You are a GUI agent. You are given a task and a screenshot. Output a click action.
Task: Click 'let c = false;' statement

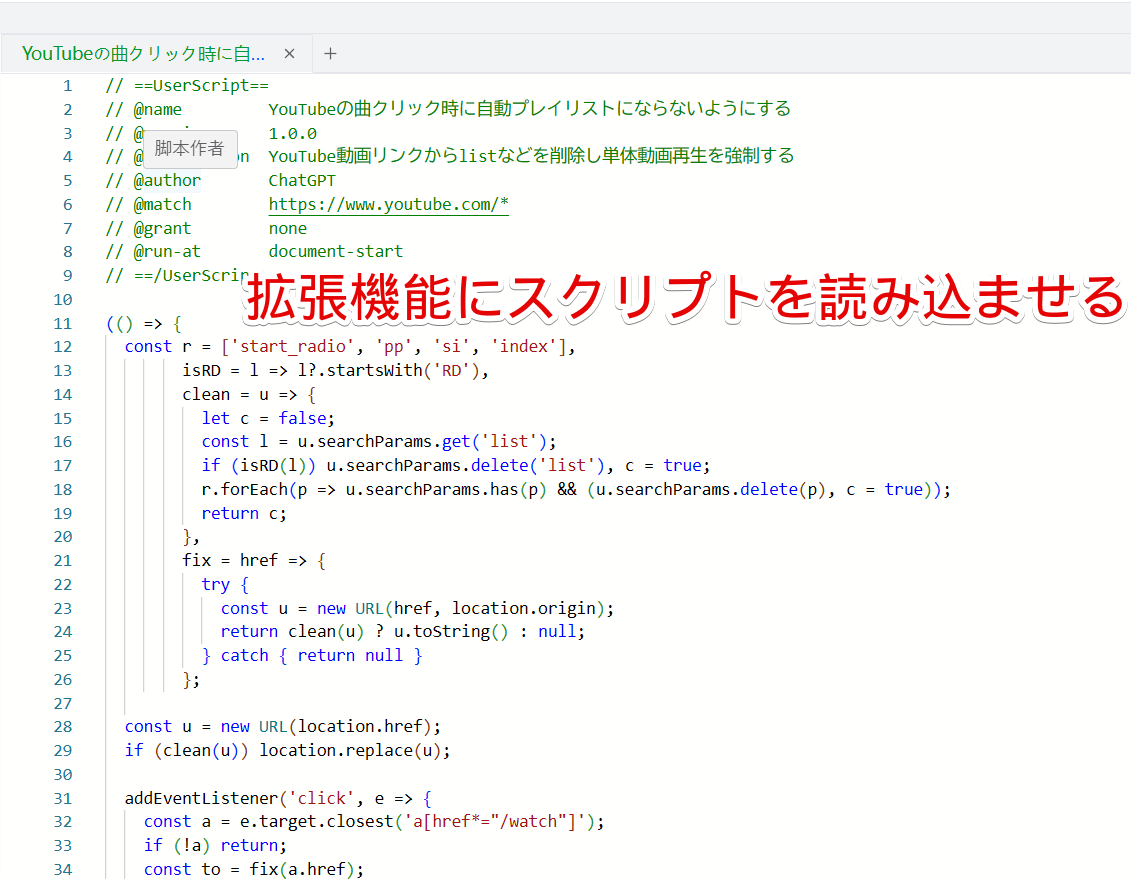coord(268,418)
